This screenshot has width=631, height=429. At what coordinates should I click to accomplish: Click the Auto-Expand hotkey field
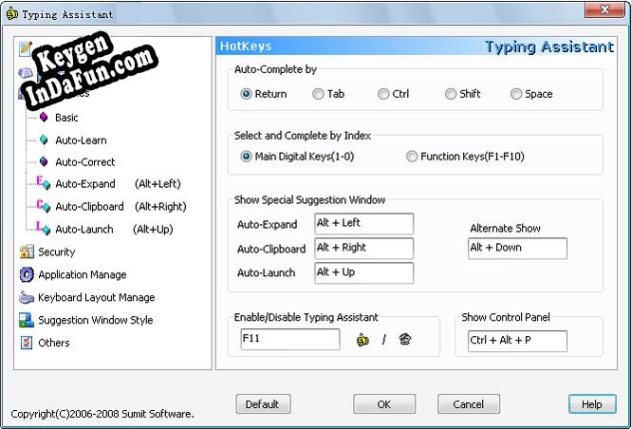click(x=364, y=224)
